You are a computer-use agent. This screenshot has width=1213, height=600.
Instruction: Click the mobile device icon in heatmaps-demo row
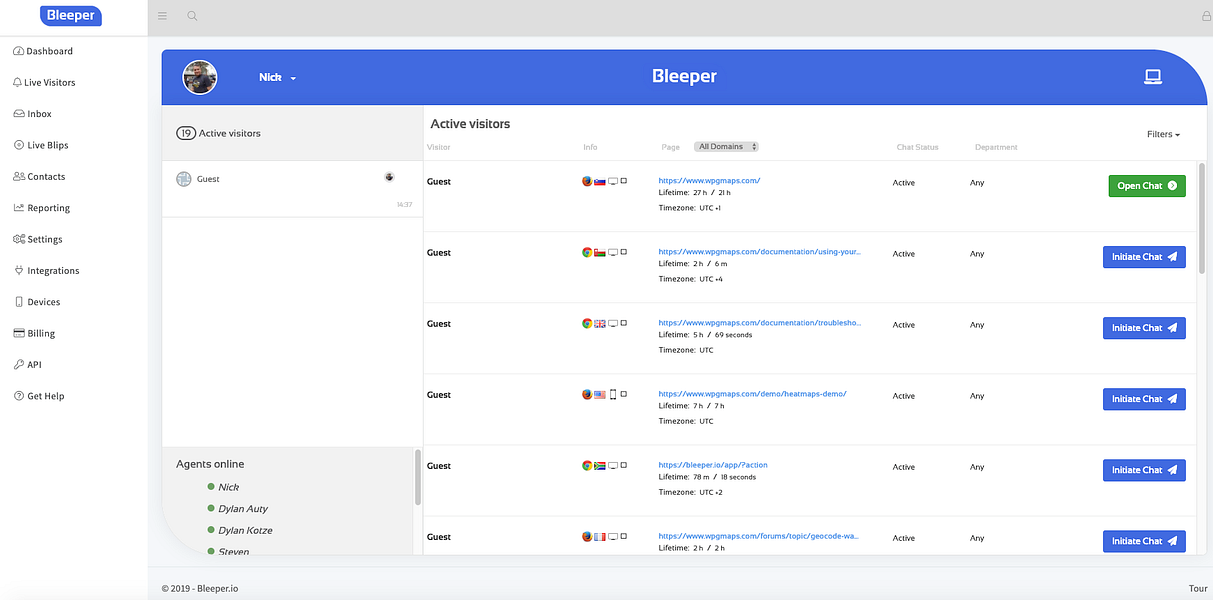pyautogui.click(x=613, y=395)
